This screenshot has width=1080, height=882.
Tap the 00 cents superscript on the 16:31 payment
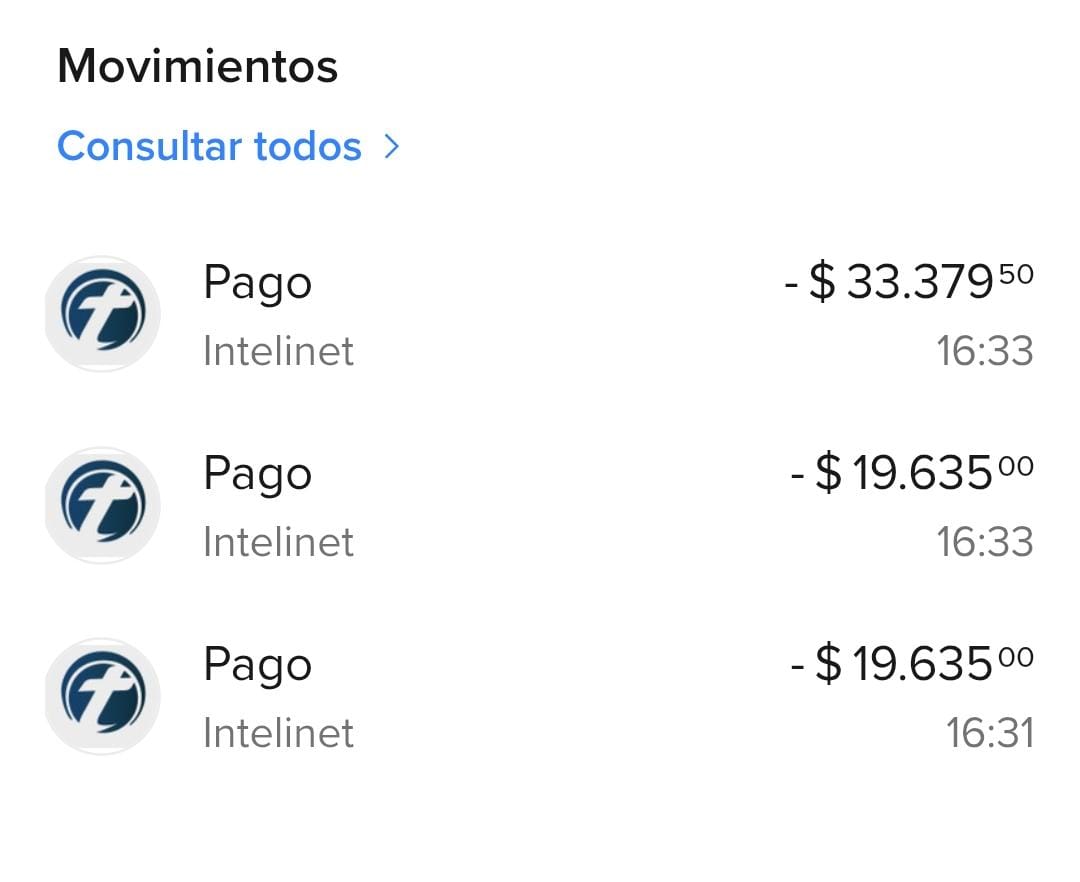coord(1016,656)
